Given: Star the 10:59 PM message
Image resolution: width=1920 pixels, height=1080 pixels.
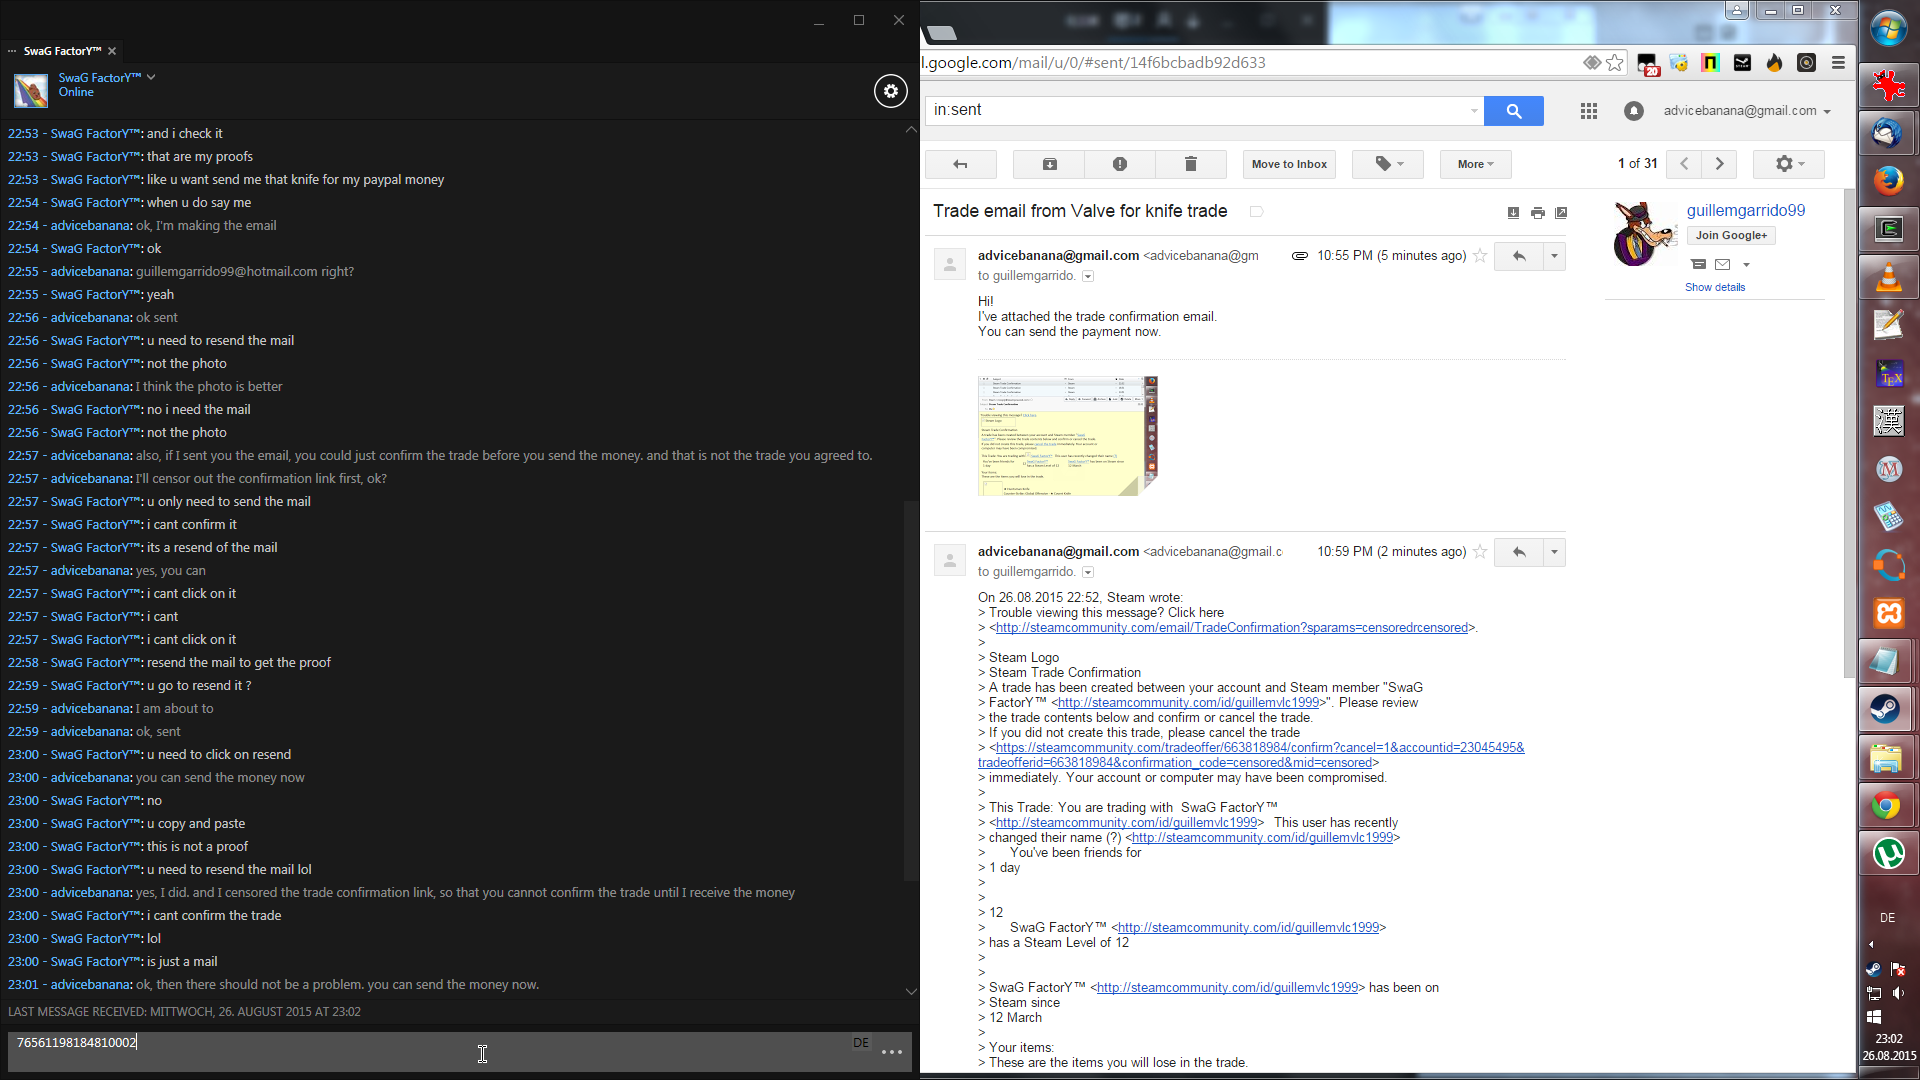Looking at the screenshot, I should coord(1480,552).
